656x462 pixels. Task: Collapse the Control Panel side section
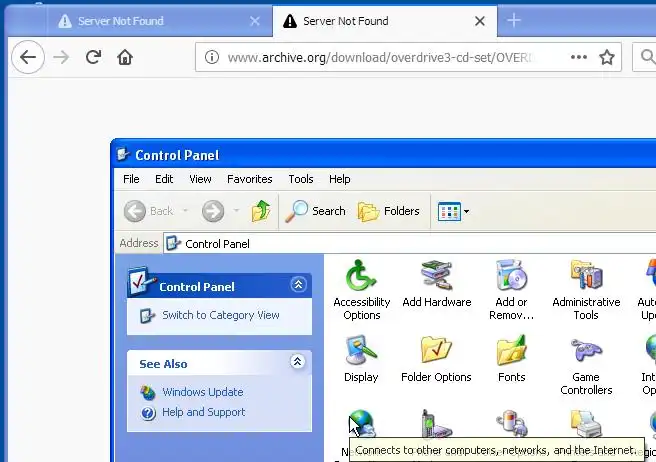click(x=298, y=285)
